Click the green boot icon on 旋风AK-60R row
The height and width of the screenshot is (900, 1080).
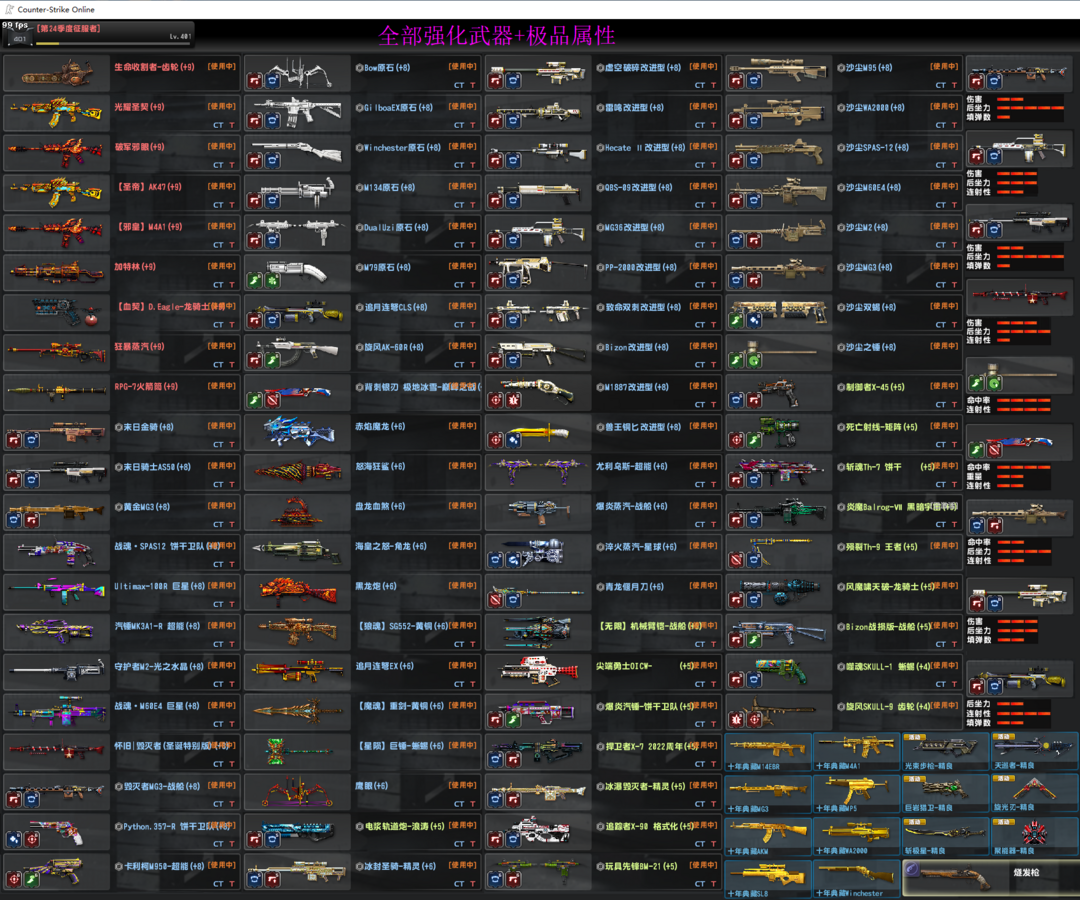(272, 361)
